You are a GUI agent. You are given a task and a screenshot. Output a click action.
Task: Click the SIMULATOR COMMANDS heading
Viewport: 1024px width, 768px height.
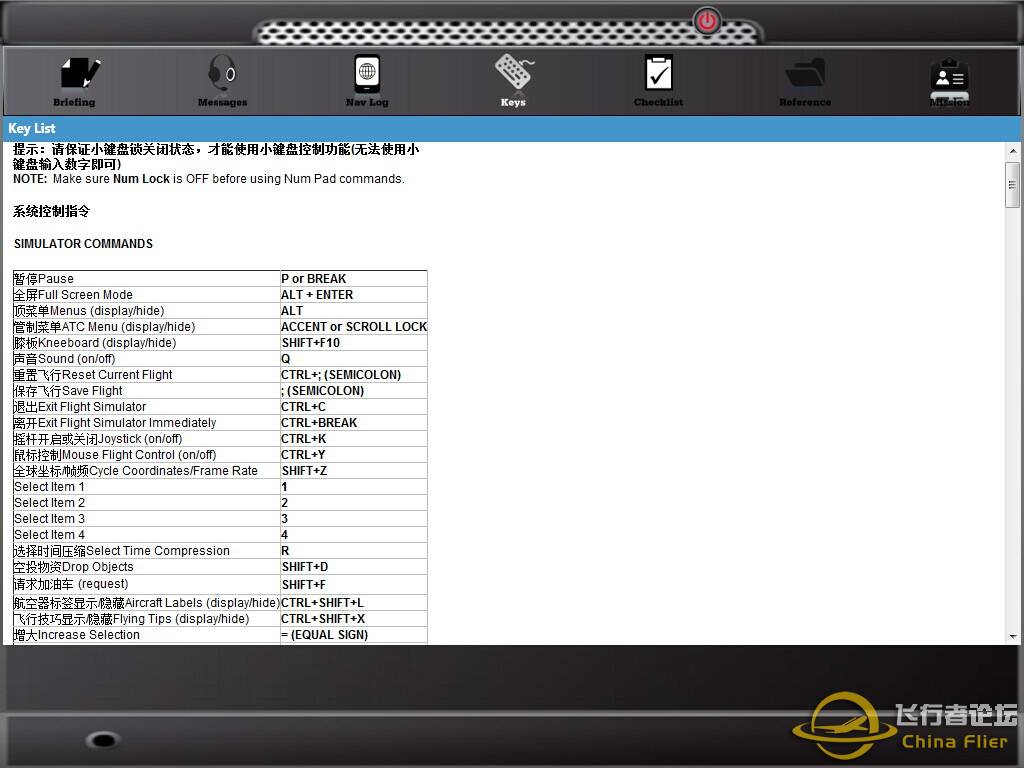tap(84, 244)
